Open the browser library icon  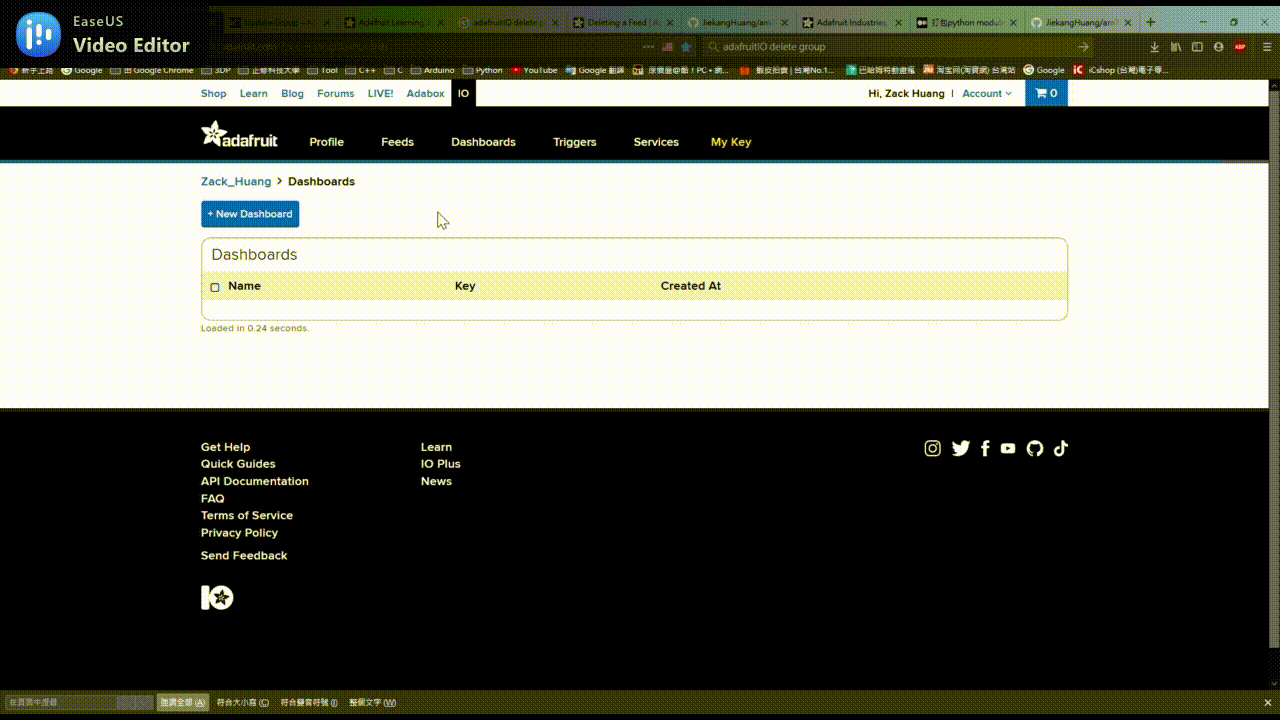1176,47
